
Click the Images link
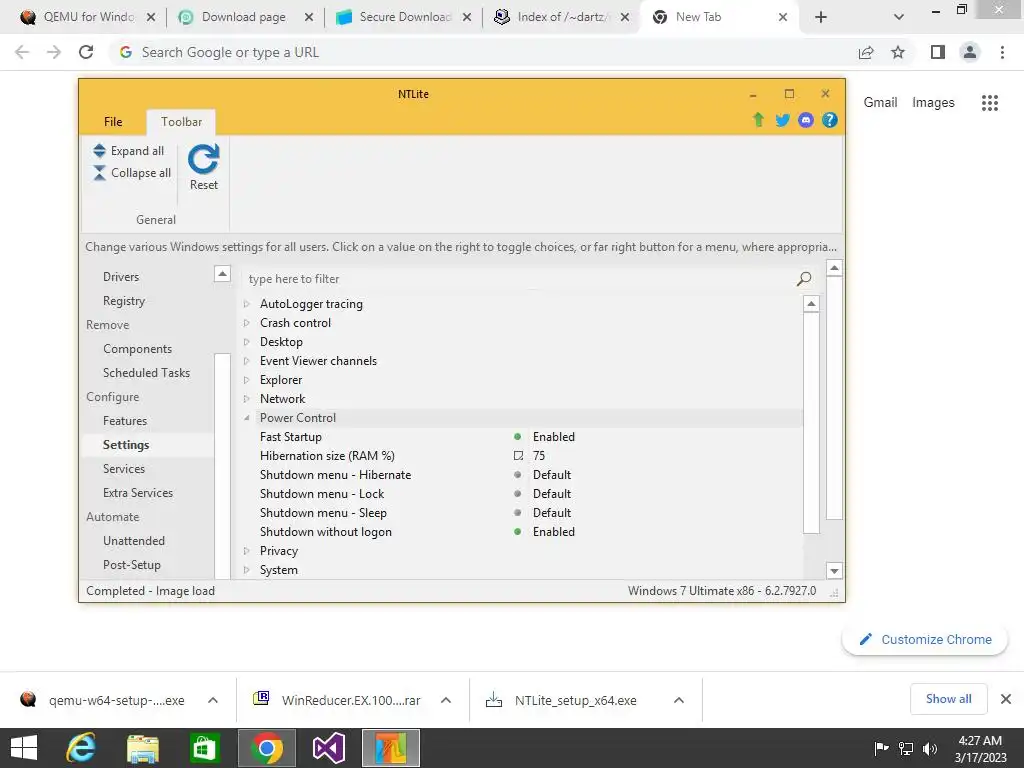pyautogui.click(x=933, y=103)
